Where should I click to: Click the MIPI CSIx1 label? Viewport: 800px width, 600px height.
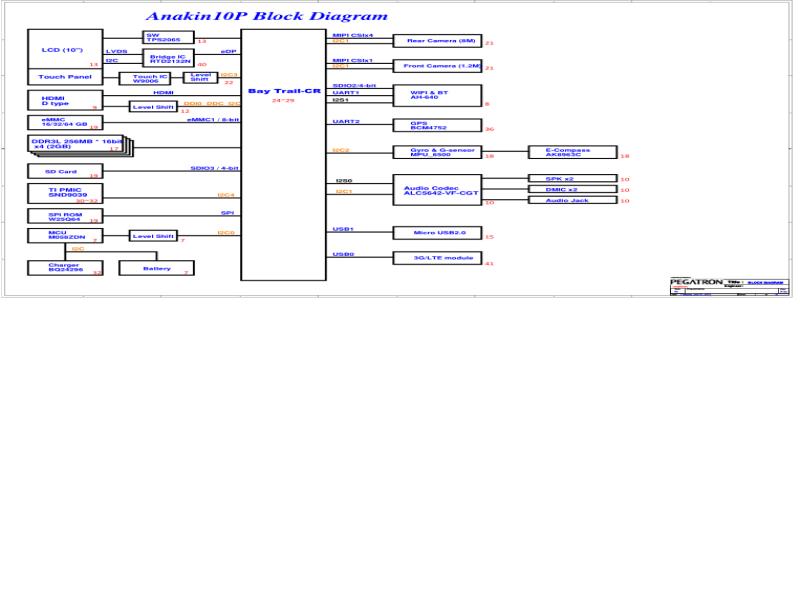tap(353, 60)
